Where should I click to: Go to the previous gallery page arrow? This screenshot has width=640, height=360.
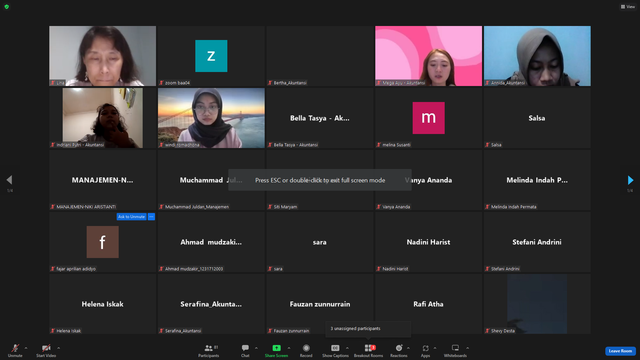[9, 180]
